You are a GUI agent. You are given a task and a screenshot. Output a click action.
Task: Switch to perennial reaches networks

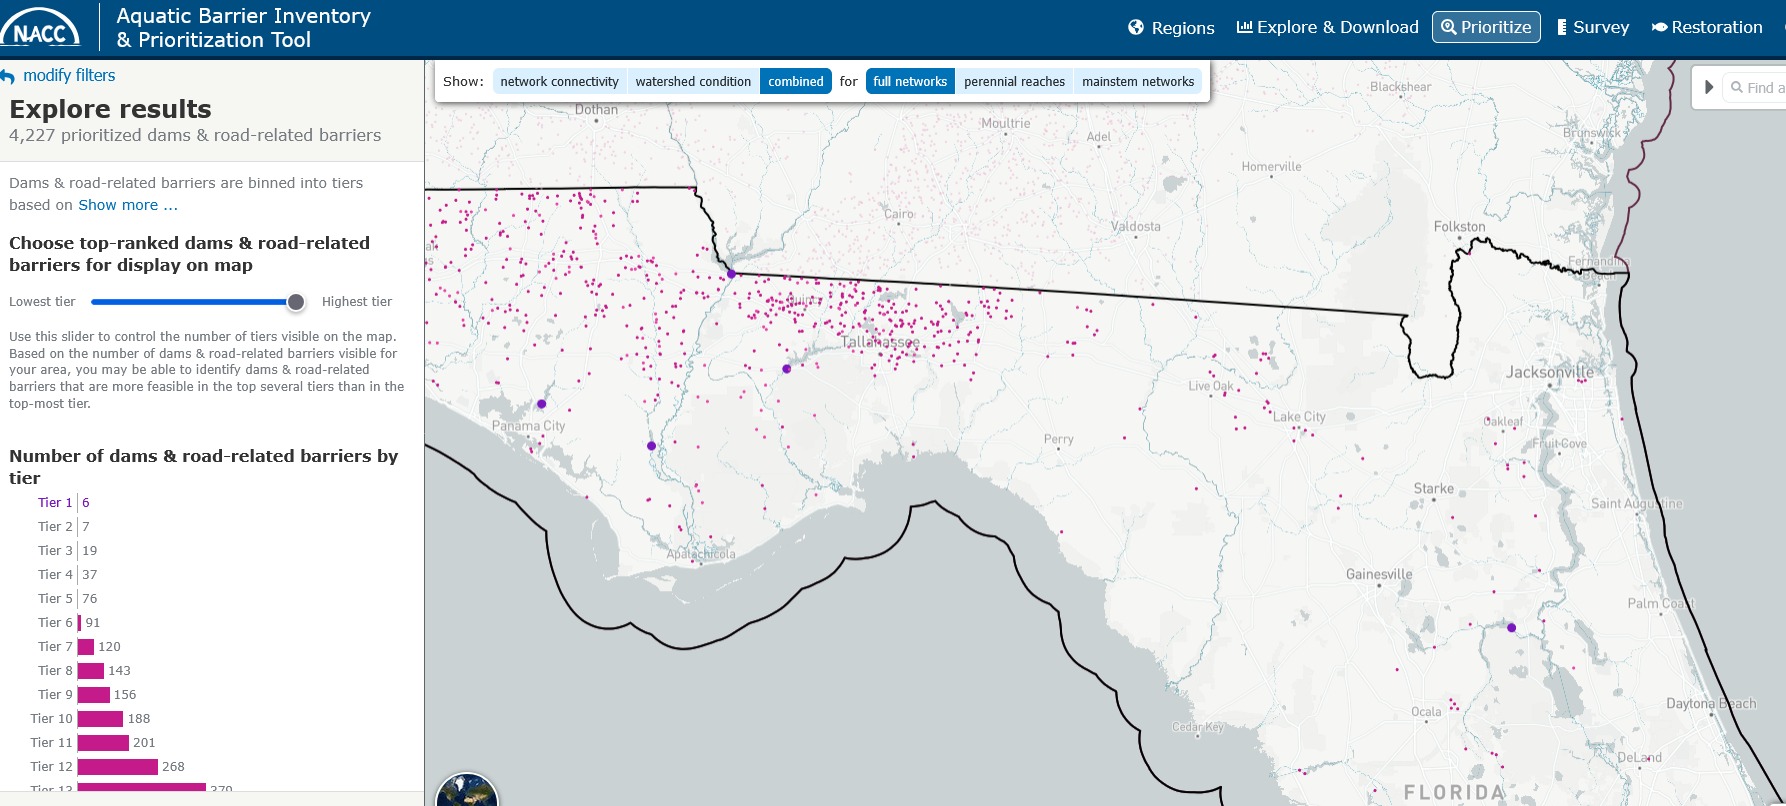(x=1014, y=82)
